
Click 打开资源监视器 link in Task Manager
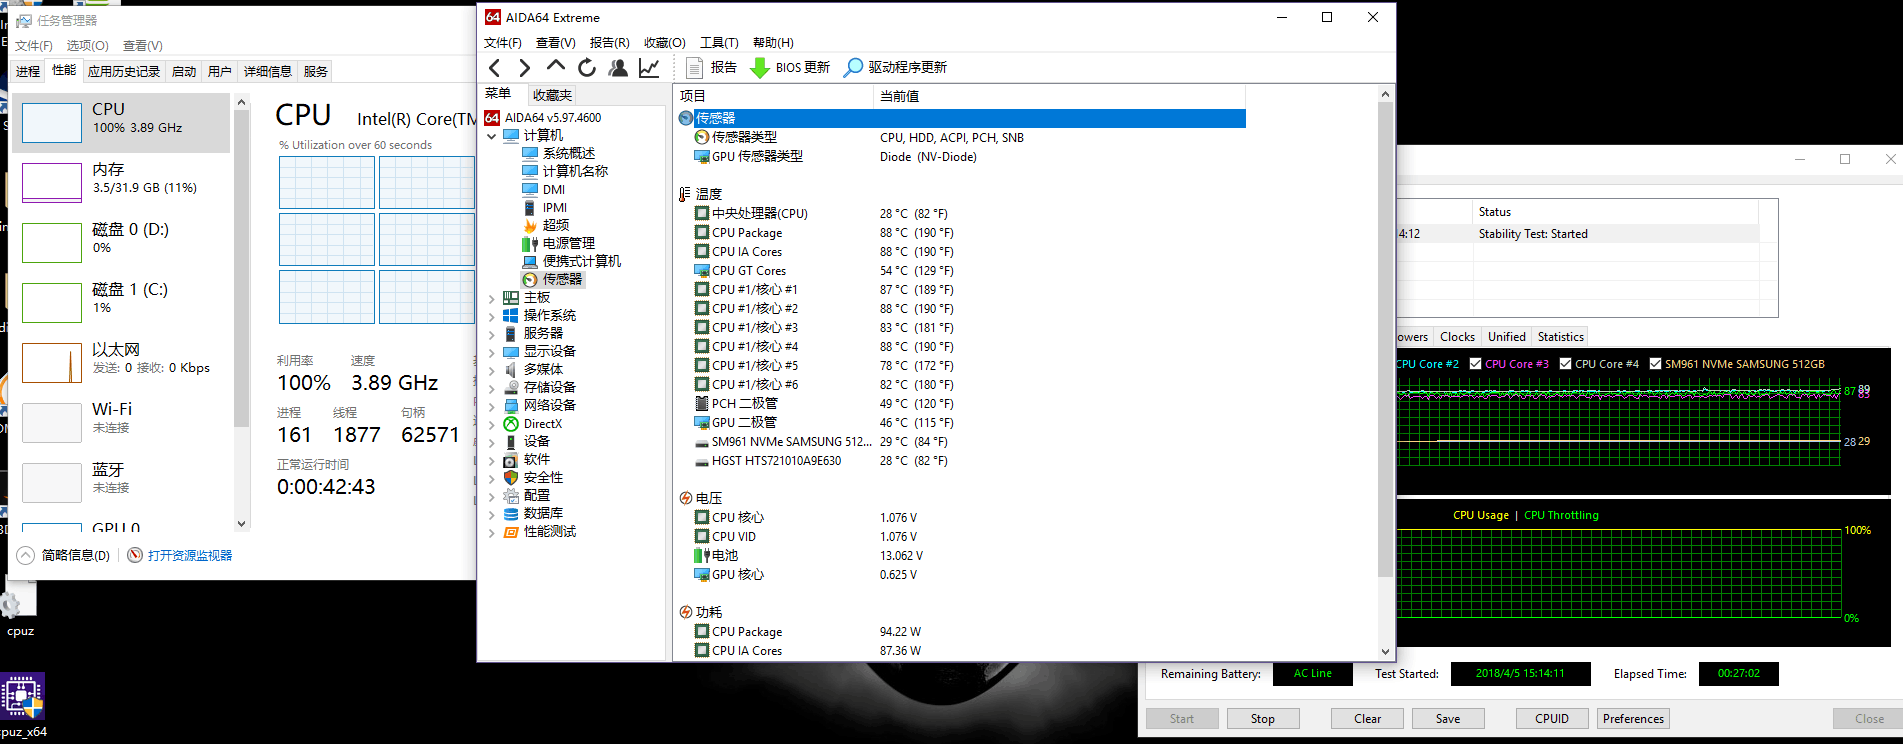(180, 555)
